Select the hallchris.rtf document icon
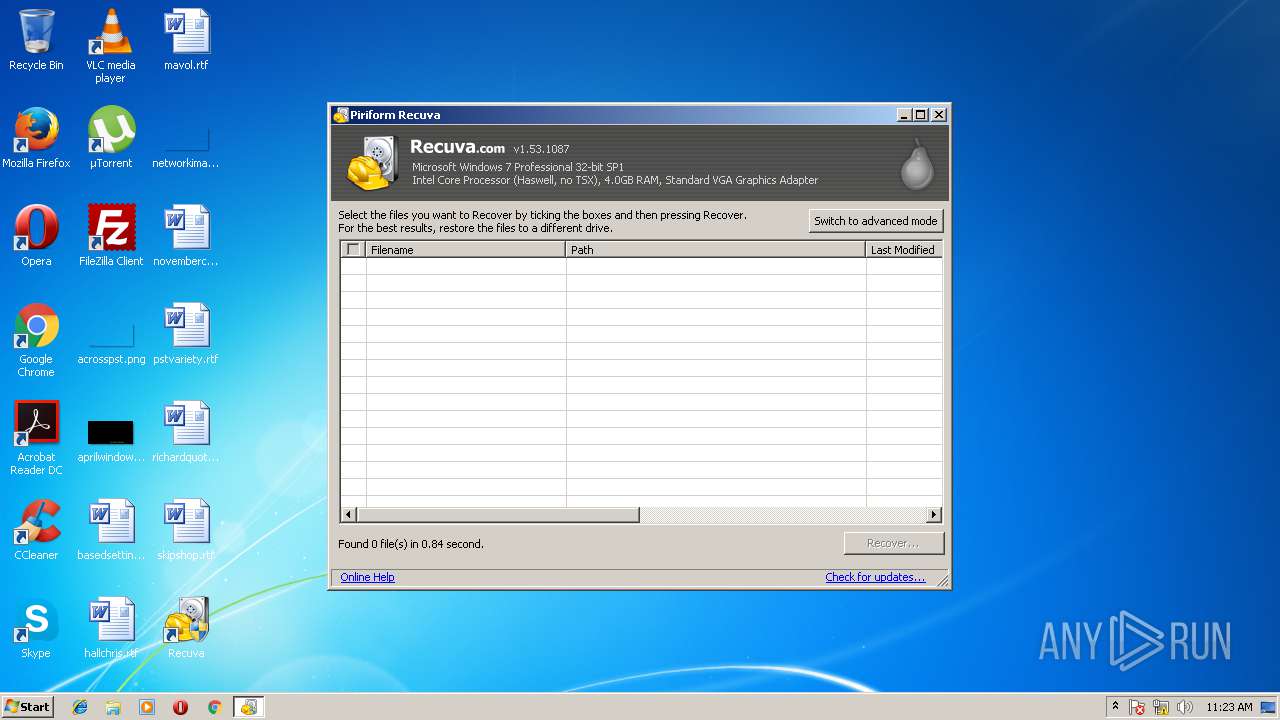The height and width of the screenshot is (720, 1280). (x=111, y=628)
